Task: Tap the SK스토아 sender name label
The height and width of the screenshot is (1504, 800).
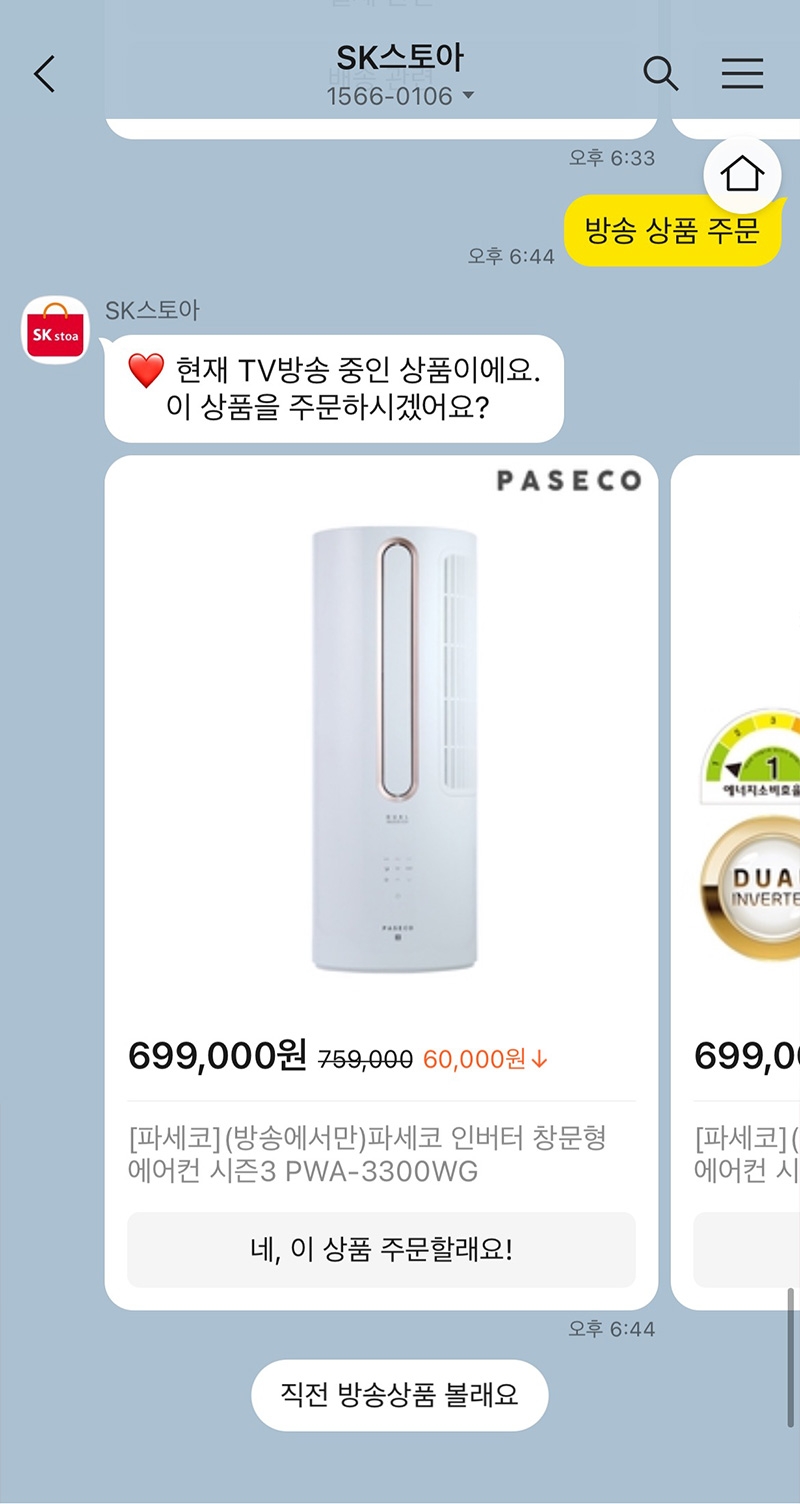Action: pos(152,310)
